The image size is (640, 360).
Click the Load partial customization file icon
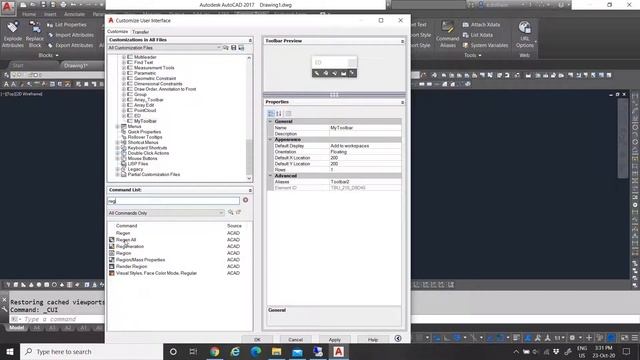[x=225, y=48]
